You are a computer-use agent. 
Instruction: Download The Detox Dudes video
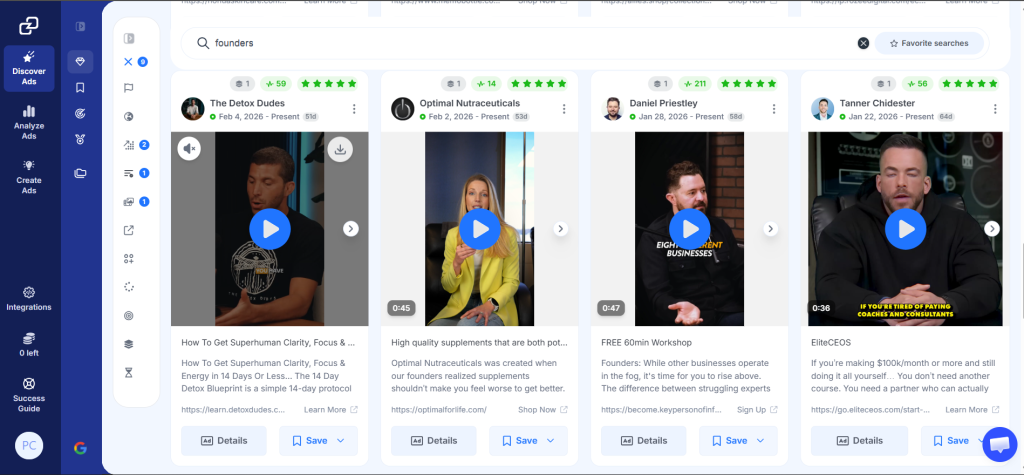click(340, 149)
